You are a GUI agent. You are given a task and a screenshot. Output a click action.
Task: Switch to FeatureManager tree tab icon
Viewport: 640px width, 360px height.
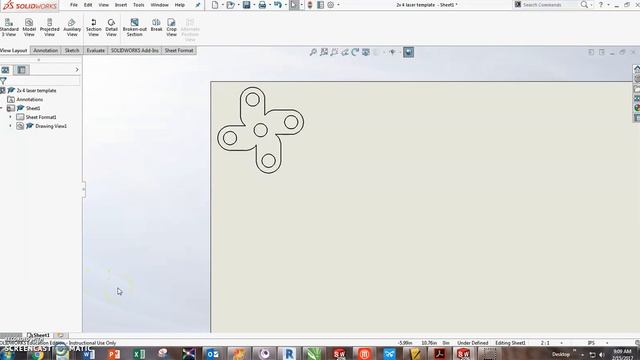(x=5, y=70)
